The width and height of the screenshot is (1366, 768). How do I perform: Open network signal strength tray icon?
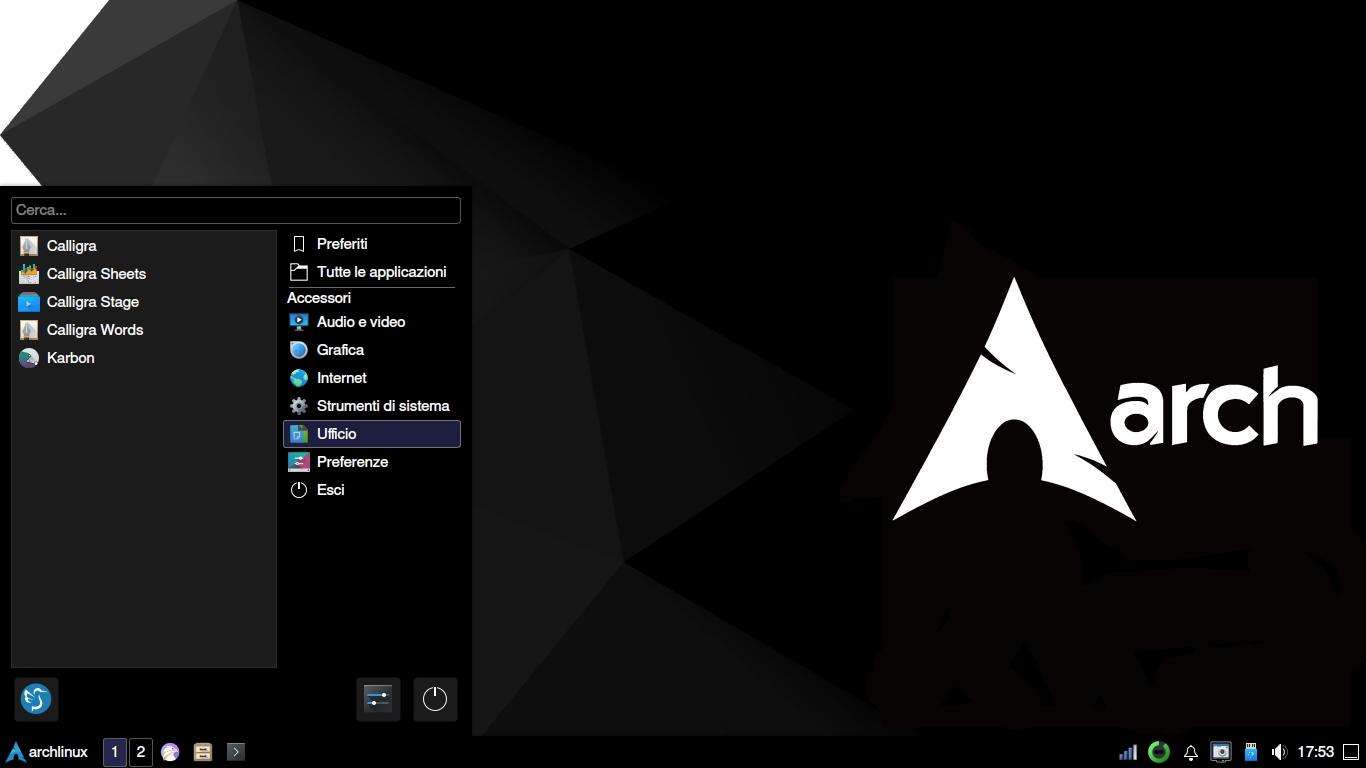(x=1128, y=752)
